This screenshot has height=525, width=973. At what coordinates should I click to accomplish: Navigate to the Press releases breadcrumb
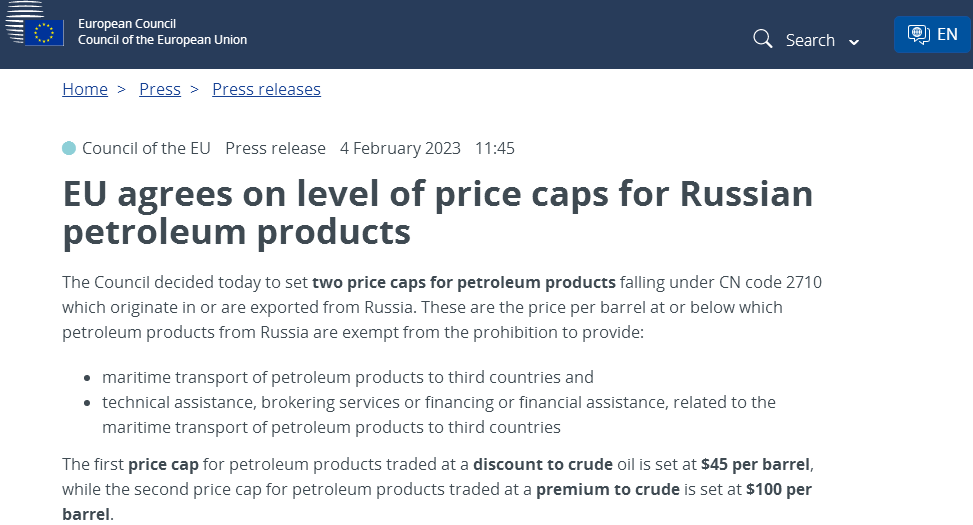tap(266, 89)
